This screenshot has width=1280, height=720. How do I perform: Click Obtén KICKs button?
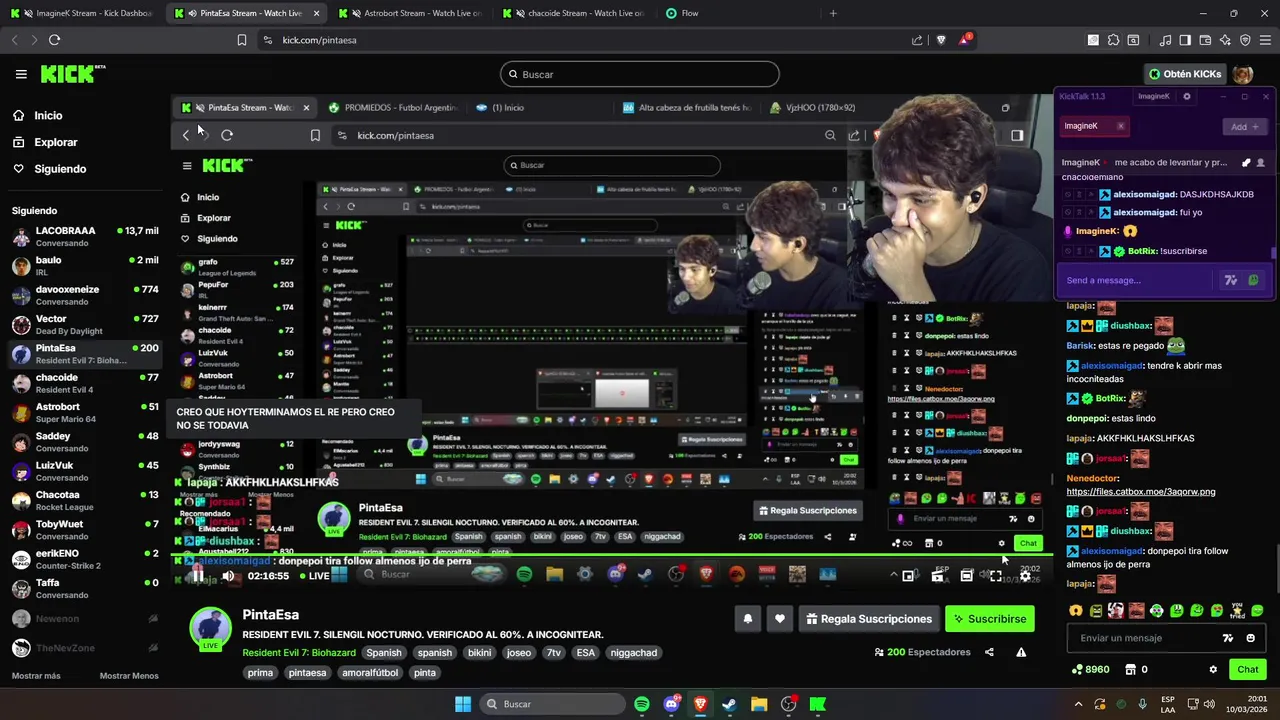click(x=1184, y=74)
